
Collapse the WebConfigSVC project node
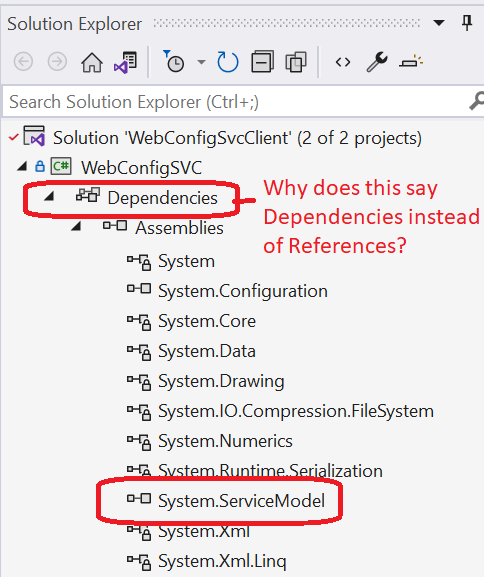[x=22, y=167]
